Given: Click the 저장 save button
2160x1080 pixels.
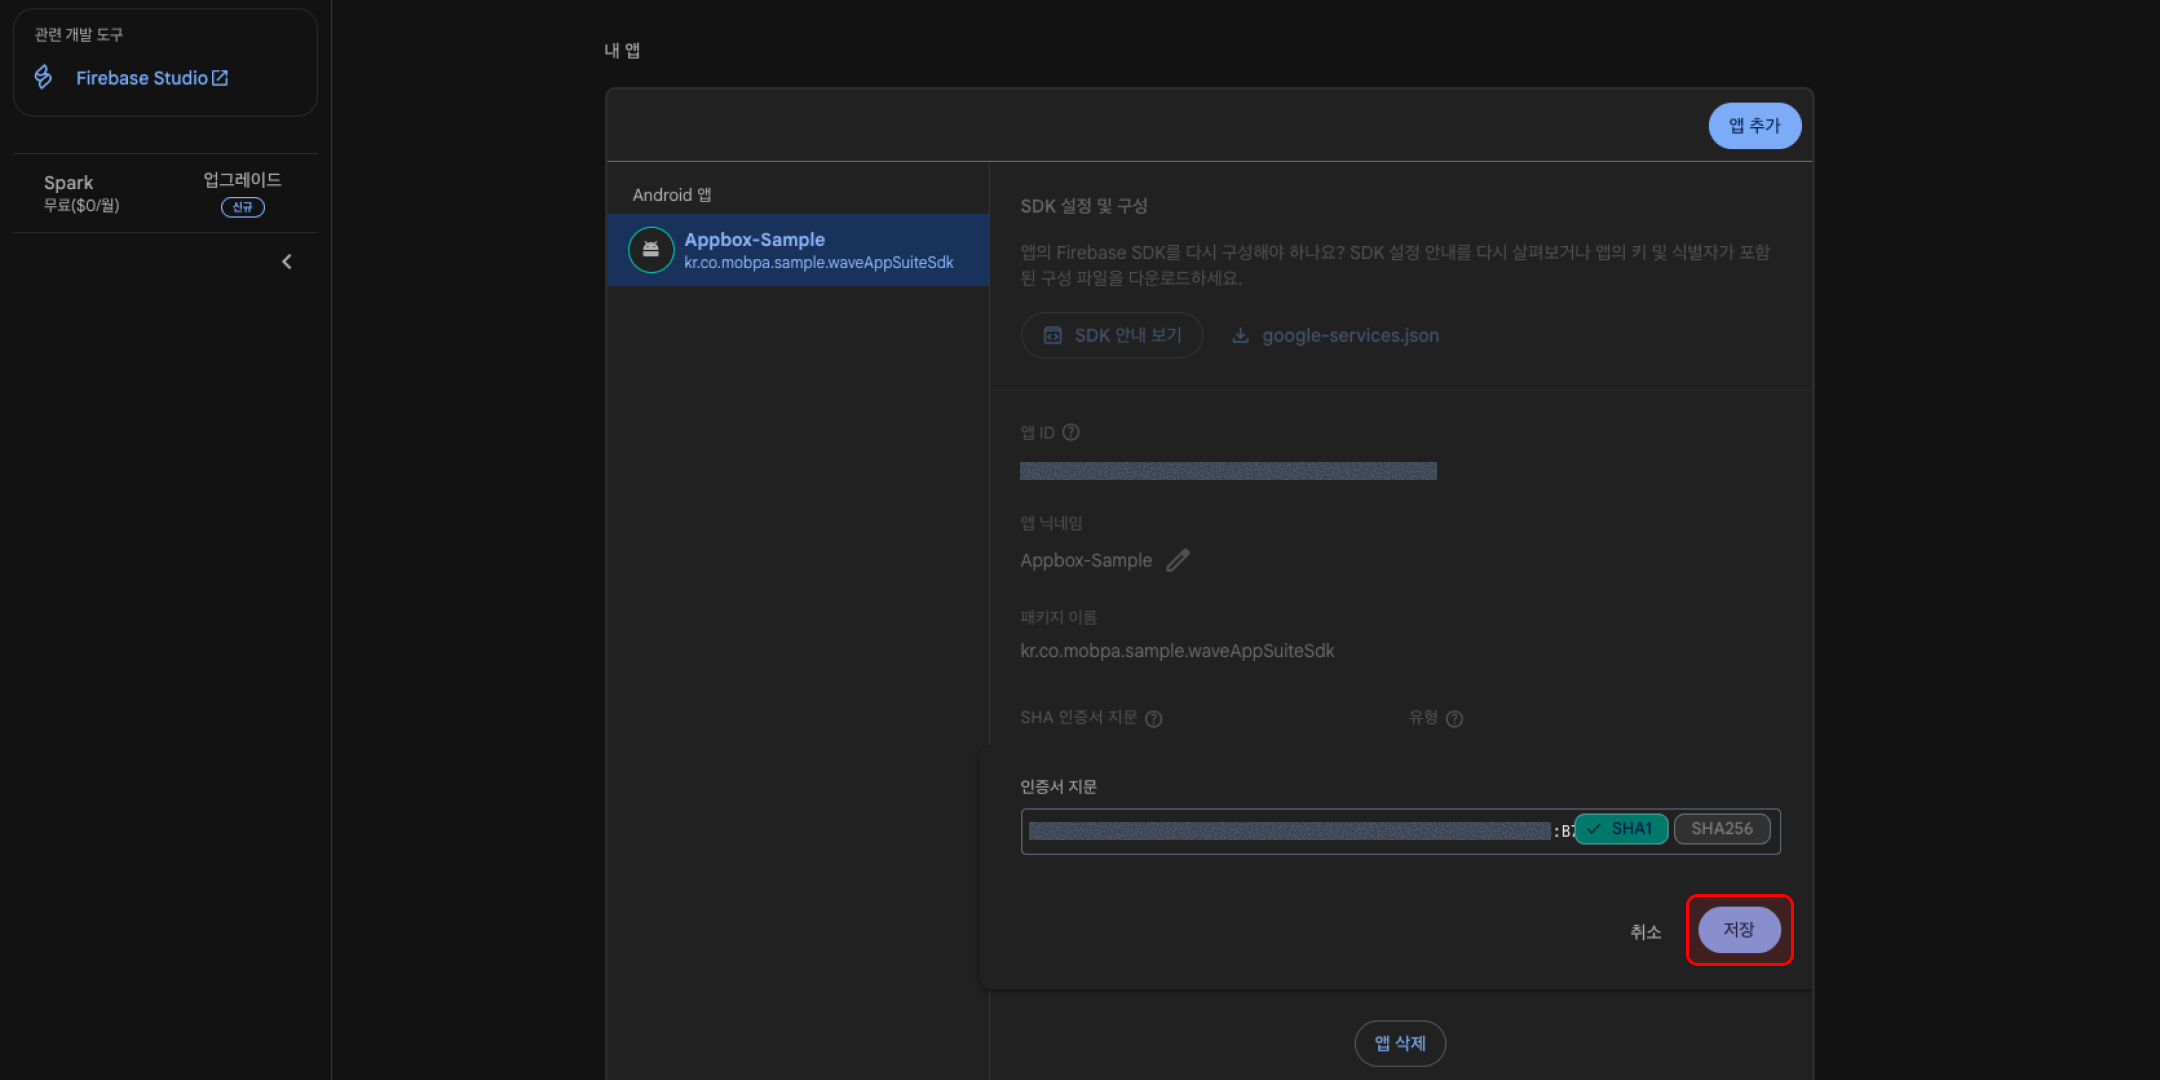Looking at the screenshot, I should coord(1740,930).
